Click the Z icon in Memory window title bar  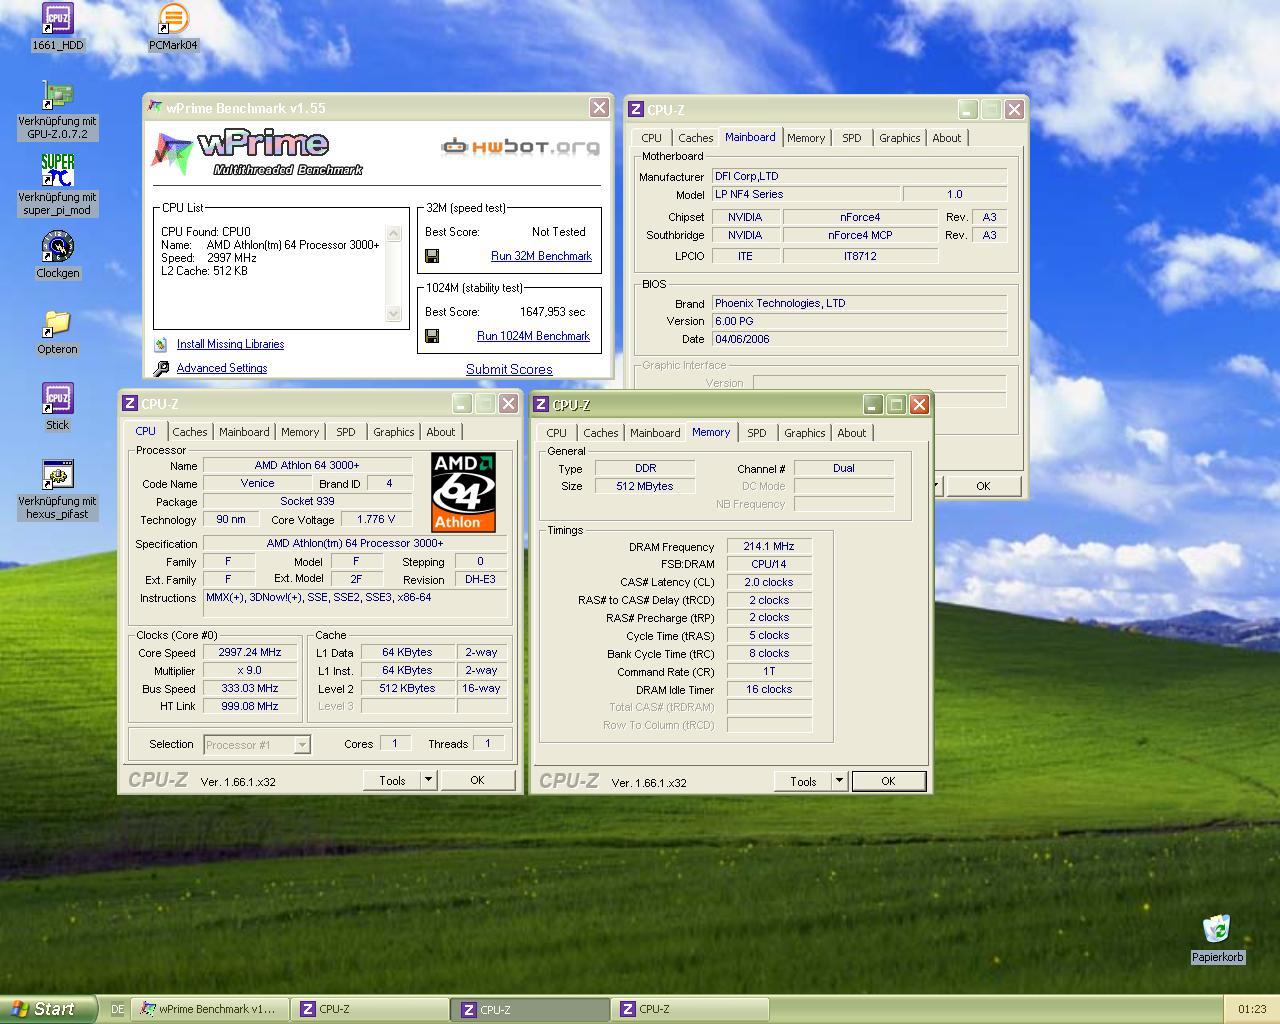541,404
